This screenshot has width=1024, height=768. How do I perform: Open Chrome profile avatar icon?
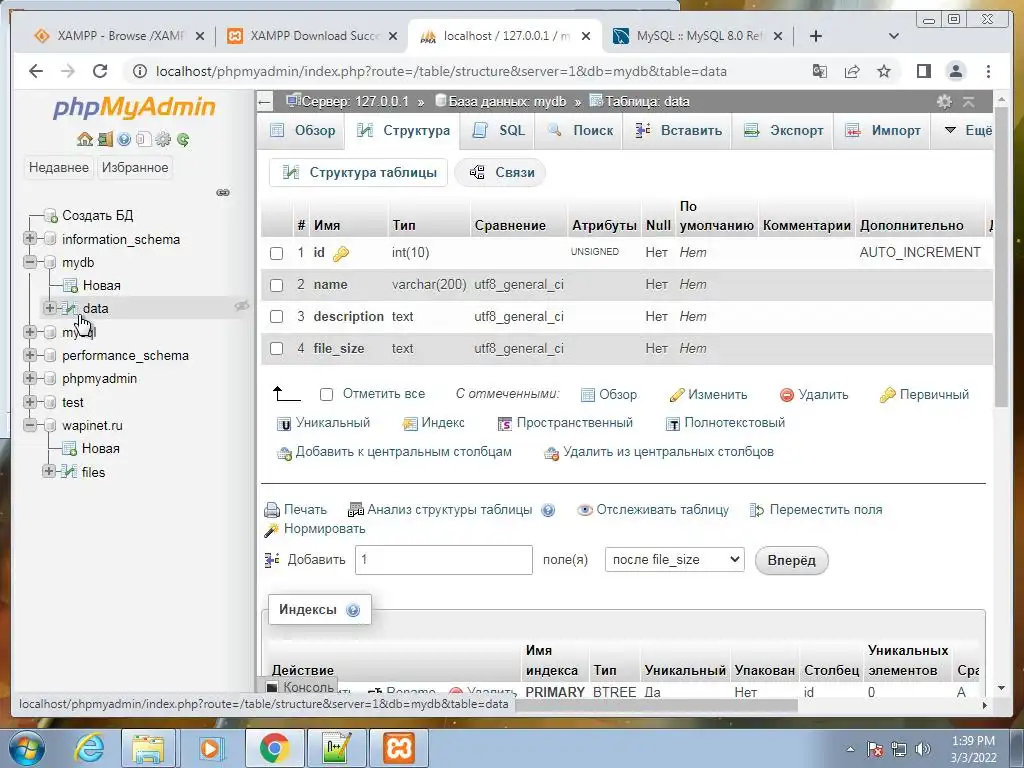tap(955, 71)
